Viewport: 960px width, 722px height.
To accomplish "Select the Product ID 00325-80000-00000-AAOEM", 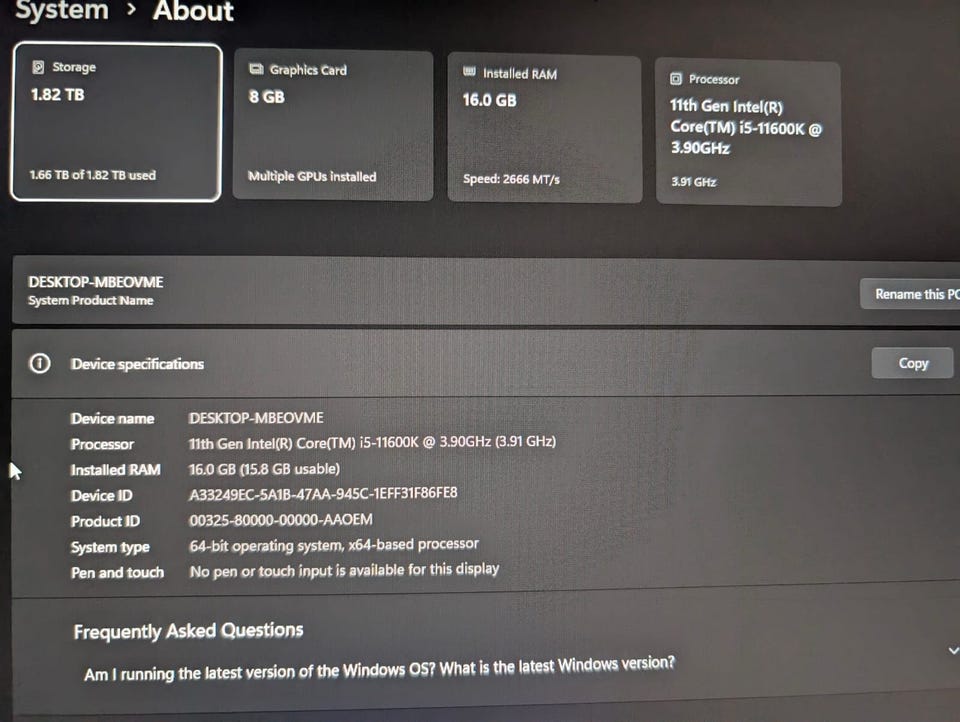I will 280,520.
